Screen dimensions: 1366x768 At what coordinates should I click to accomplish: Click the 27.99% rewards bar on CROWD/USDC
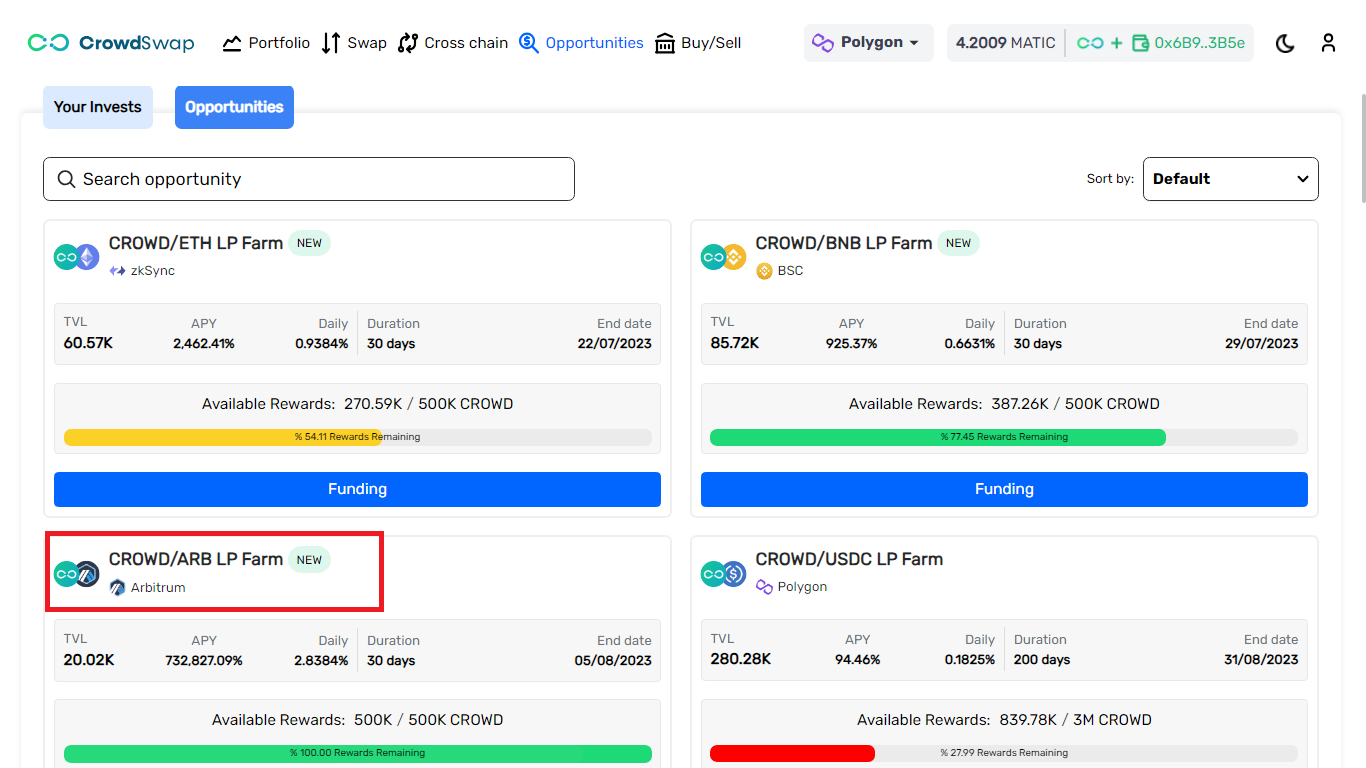click(x=1004, y=753)
